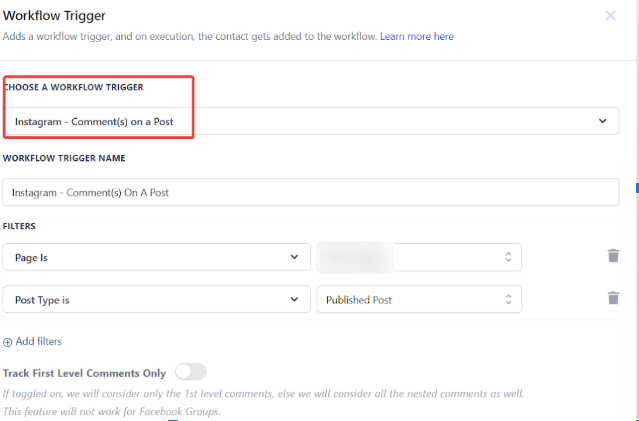
Task: Click up-down arrows on "Published Post" selector
Action: (x=508, y=299)
